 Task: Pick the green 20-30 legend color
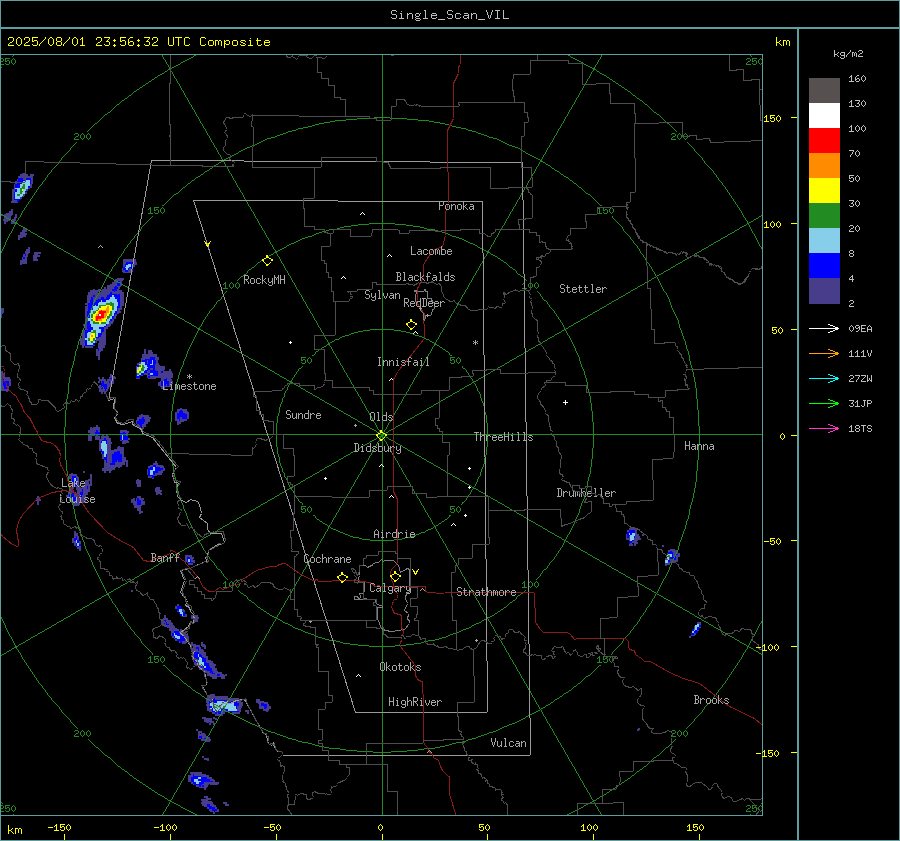pyautogui.click(x=824, y=216)
